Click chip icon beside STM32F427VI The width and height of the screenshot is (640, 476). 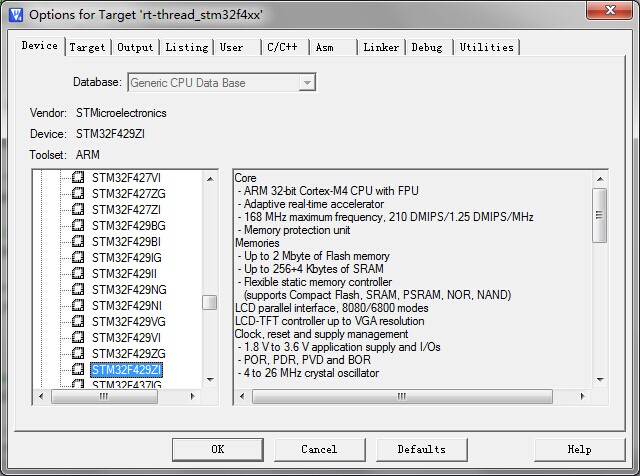[x=78, y=177]
